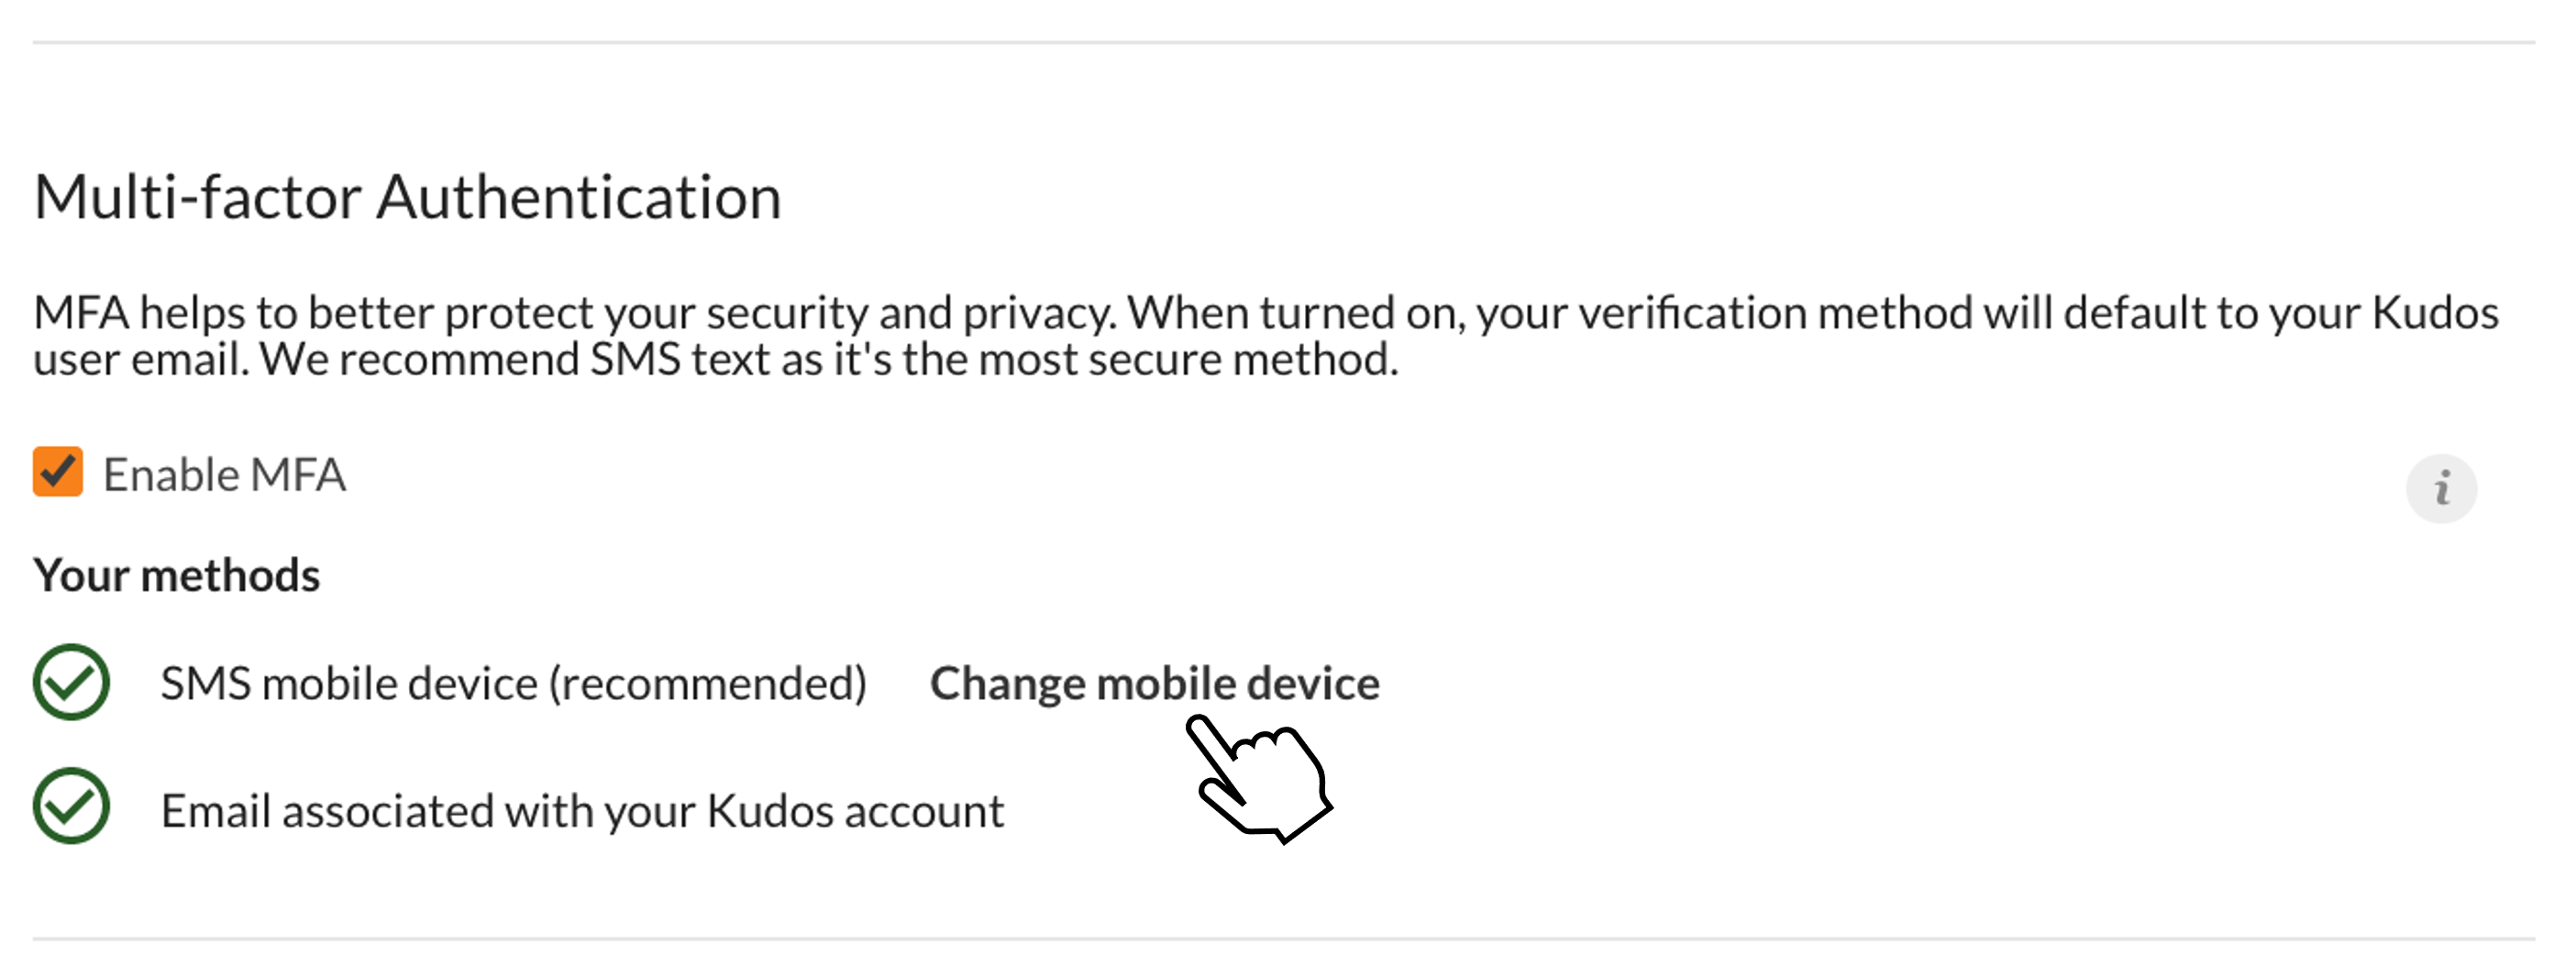The image size is (2576, 967).
Task: Click the green checkmark next to SMS mobile device
Action: [x=71, y=682]
